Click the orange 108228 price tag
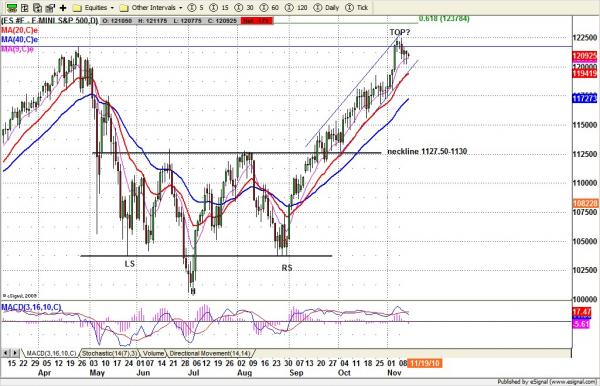Image resolution: width=600 pixels, height=386 pixels. (x=585, y=203)
